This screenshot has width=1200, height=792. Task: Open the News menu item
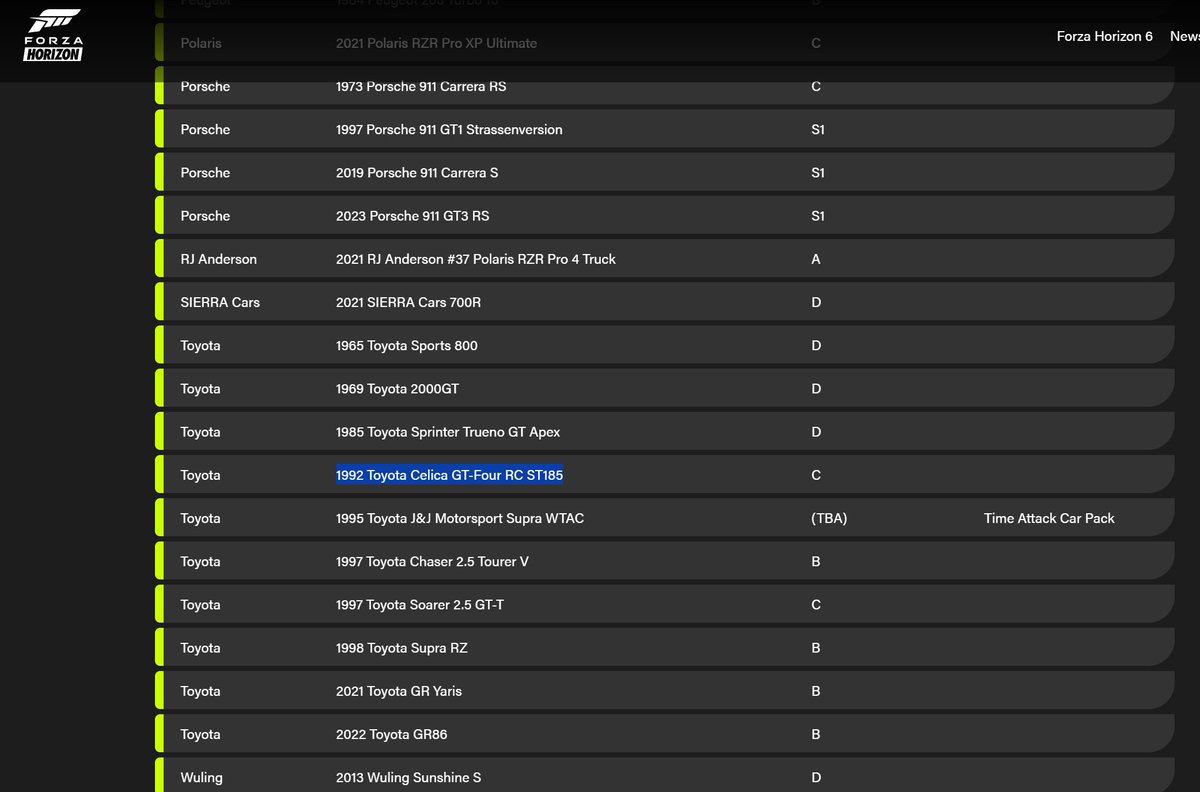(1184, 36)
